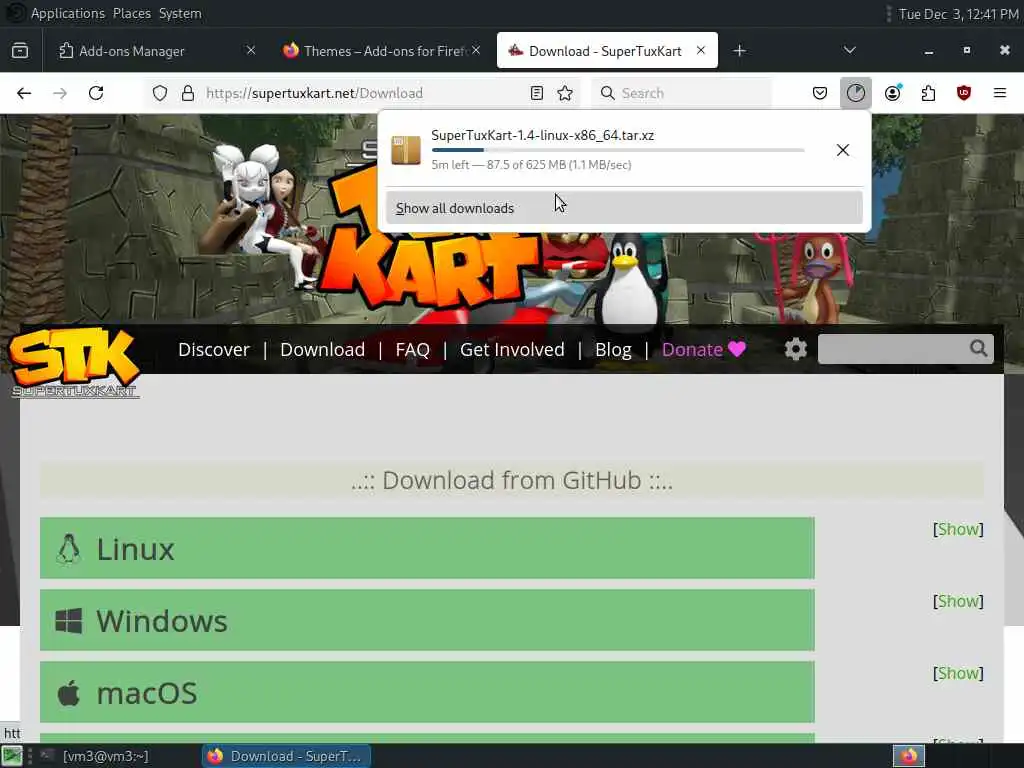Open the System menu
This screenshot has height=768, width=1024.
(180, 14)
